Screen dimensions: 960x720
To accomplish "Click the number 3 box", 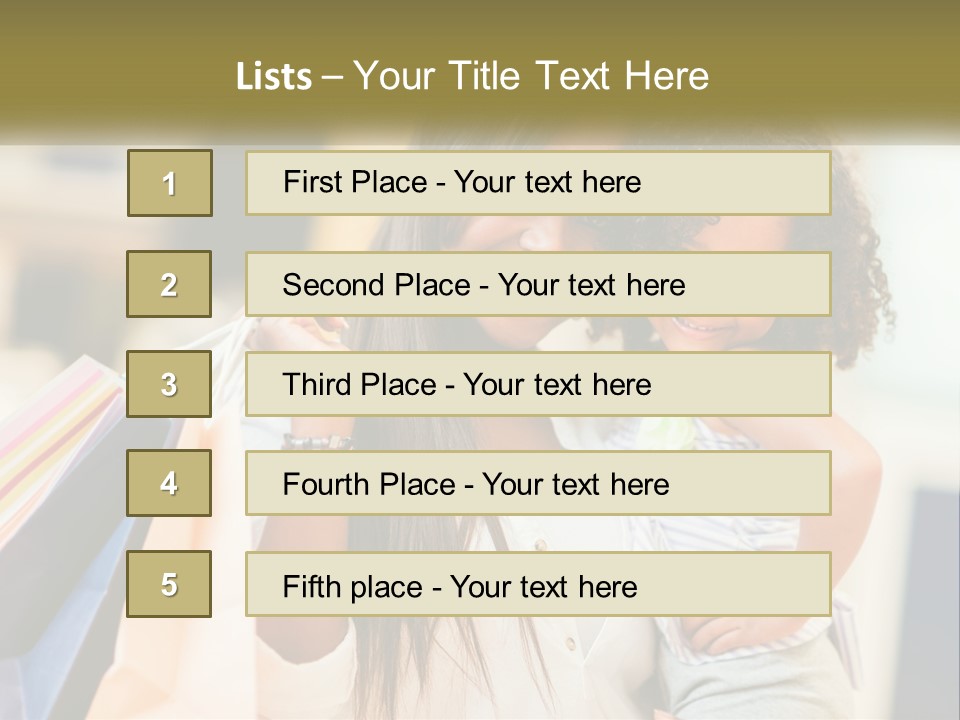I will [x=169, y=384].
